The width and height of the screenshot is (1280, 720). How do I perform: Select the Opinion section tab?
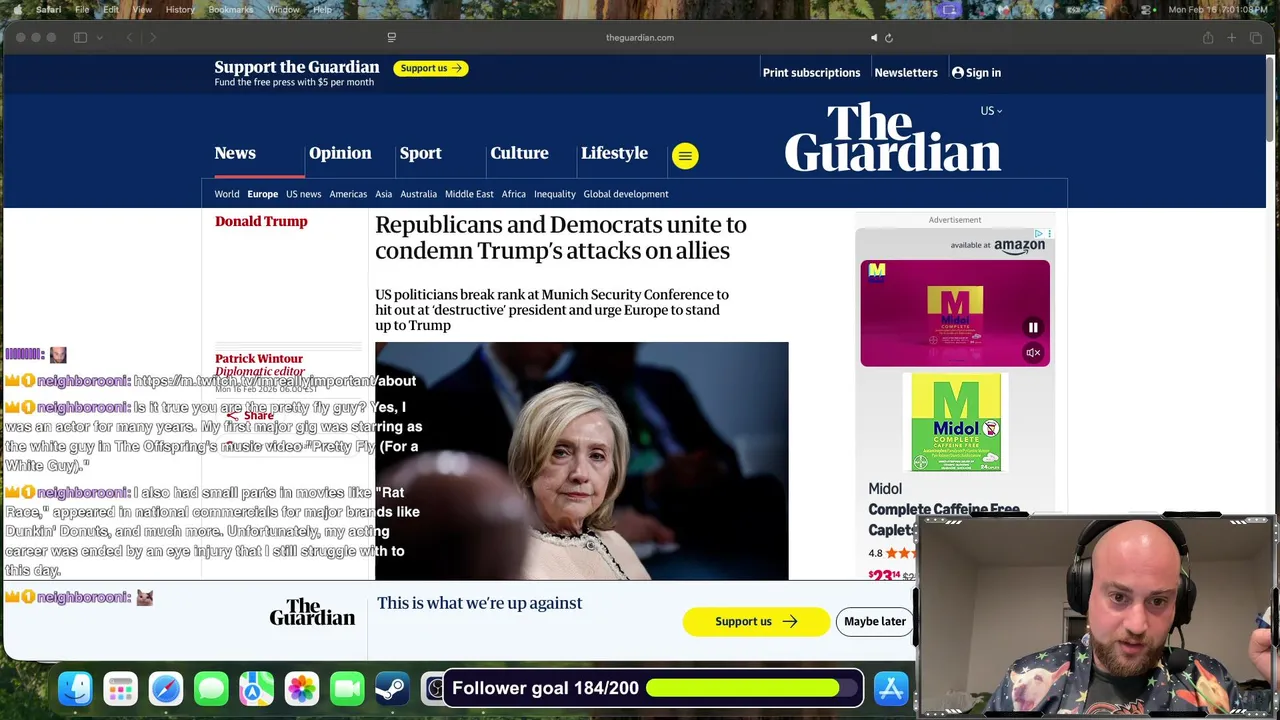[340, 153]
